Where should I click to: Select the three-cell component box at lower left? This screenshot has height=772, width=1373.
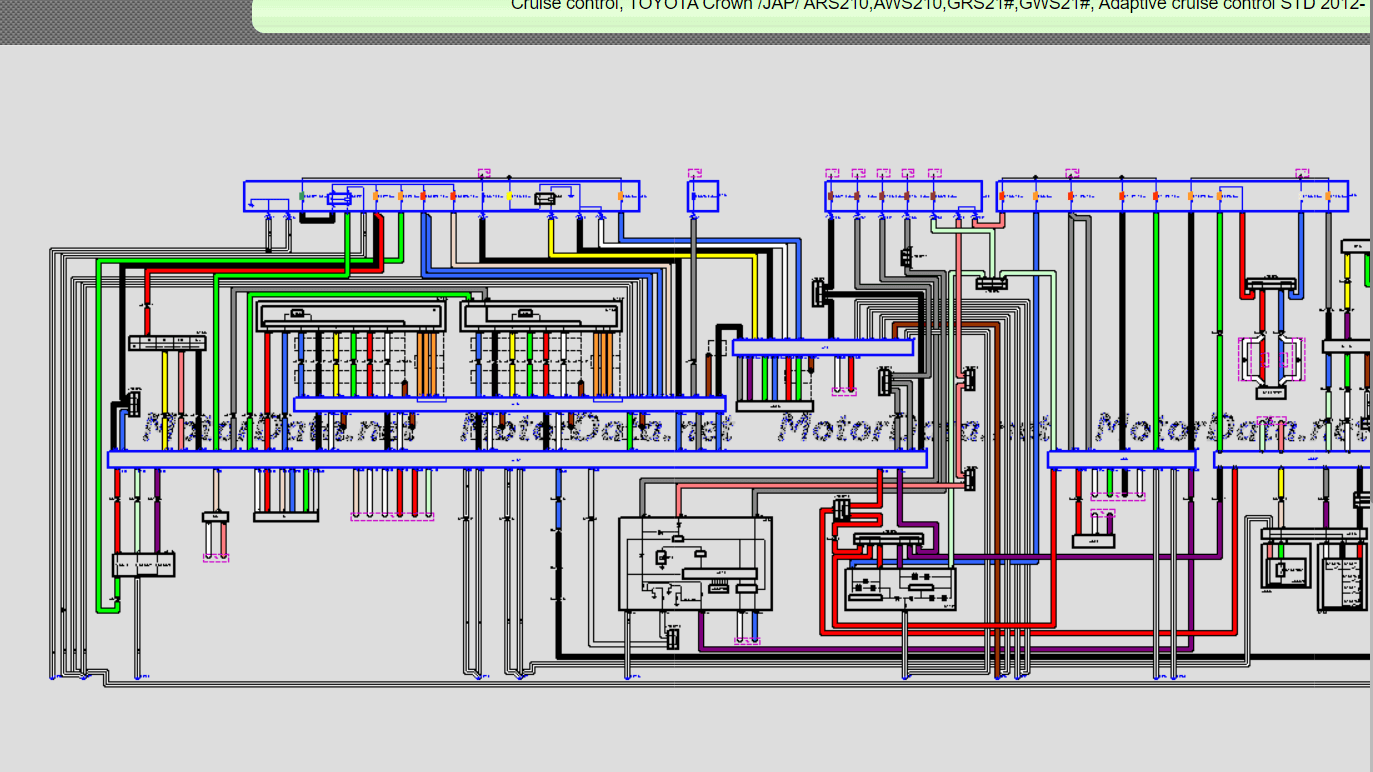point(143,565)
